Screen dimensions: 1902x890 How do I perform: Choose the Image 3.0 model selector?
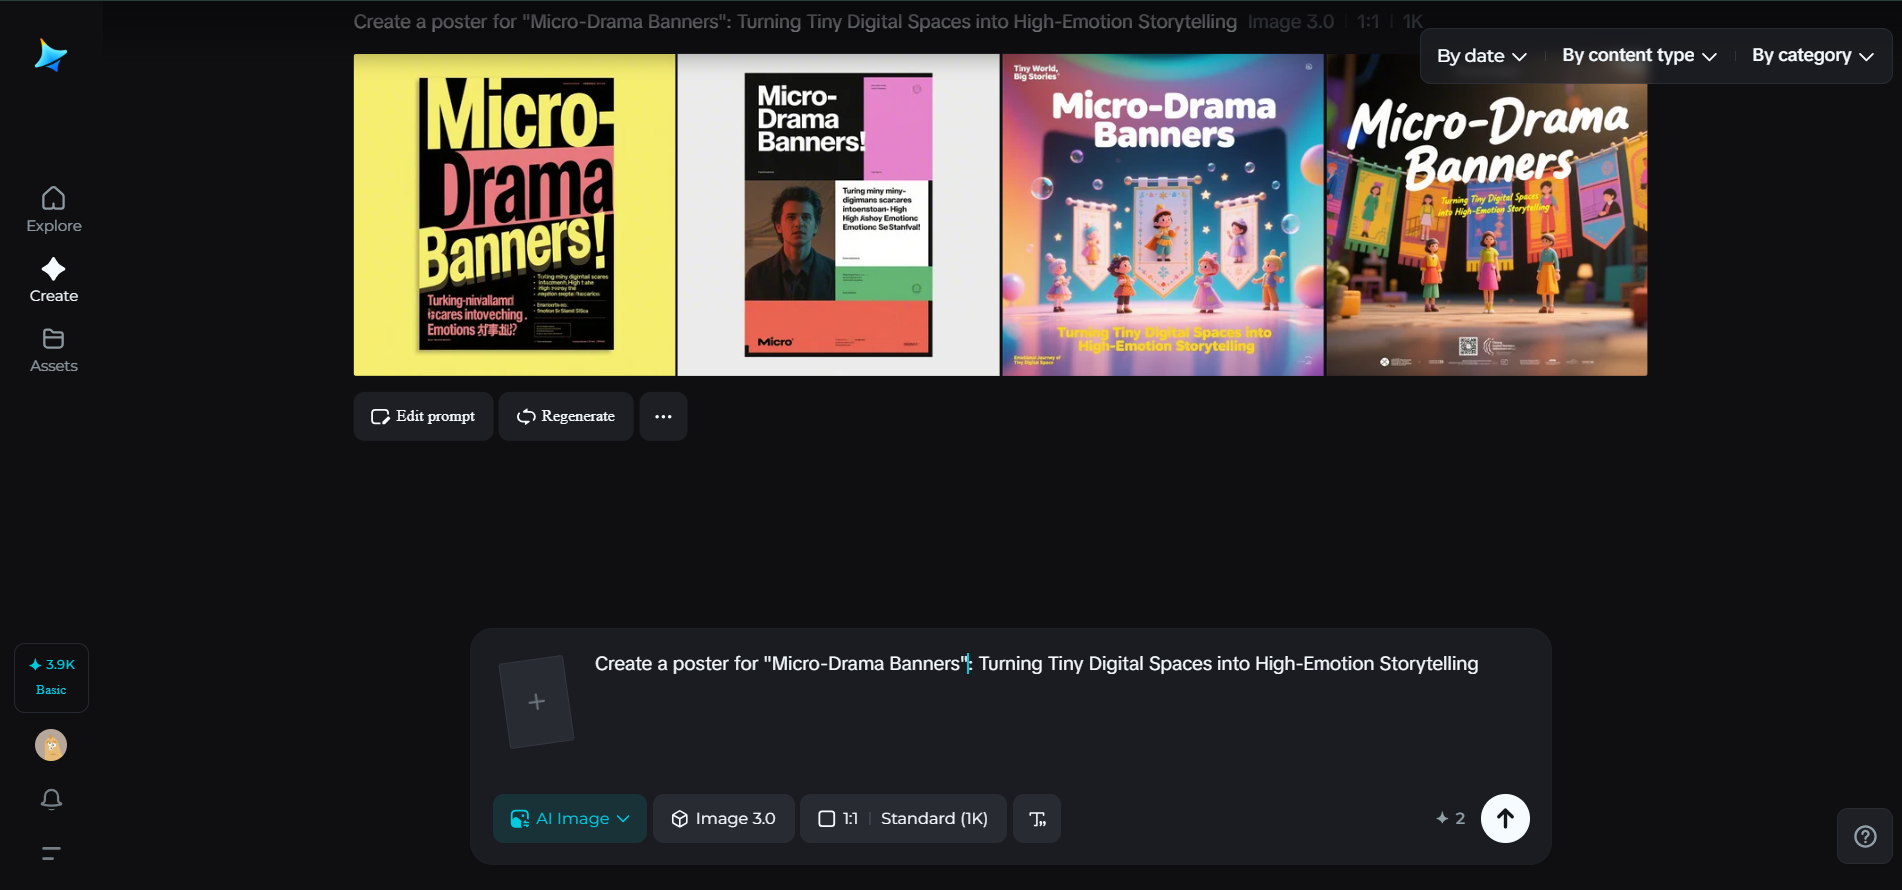pyautogui.click(x=724, y=818)
